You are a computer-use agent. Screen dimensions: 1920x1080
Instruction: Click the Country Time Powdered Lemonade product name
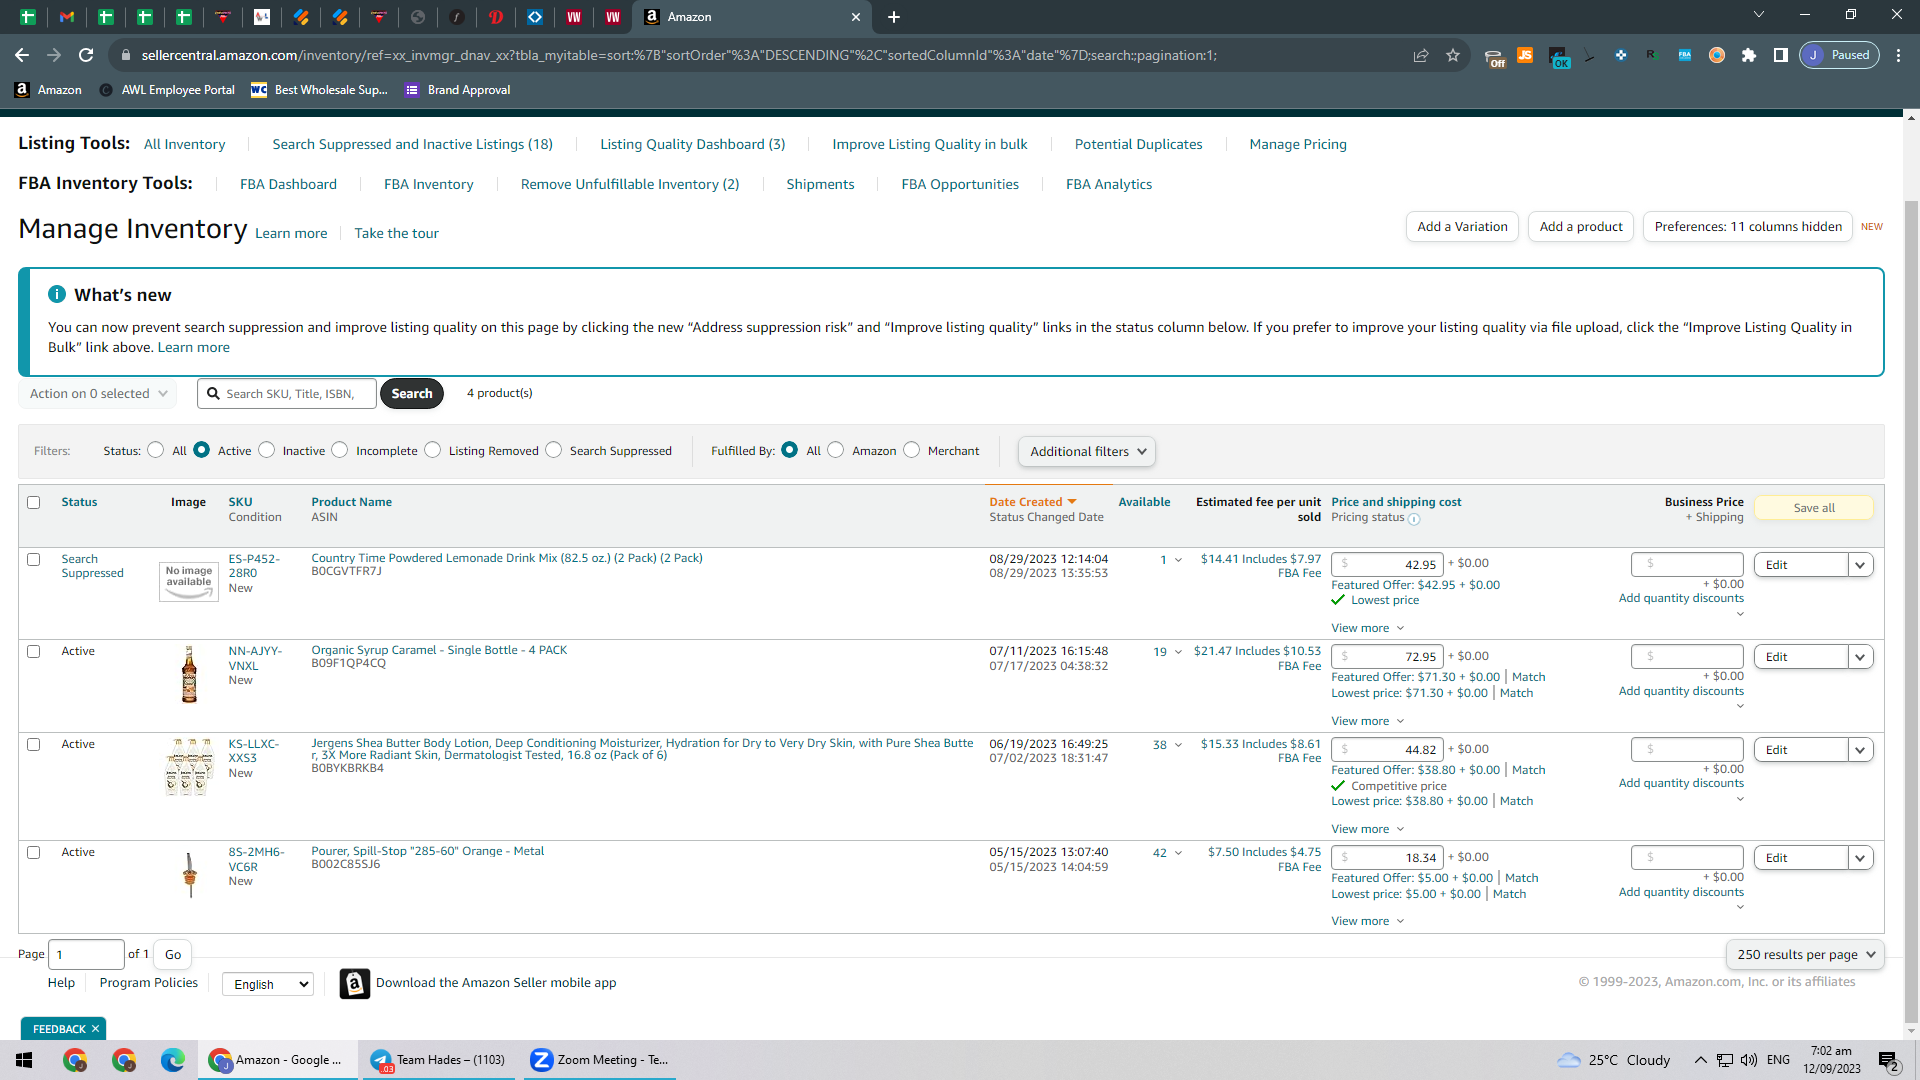pos(507,558)
